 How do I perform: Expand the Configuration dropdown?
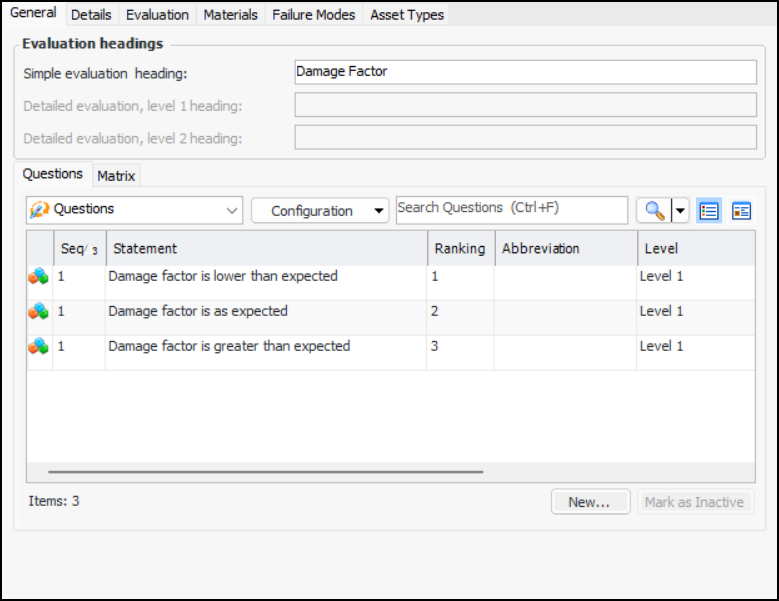[x=319, y=211]
